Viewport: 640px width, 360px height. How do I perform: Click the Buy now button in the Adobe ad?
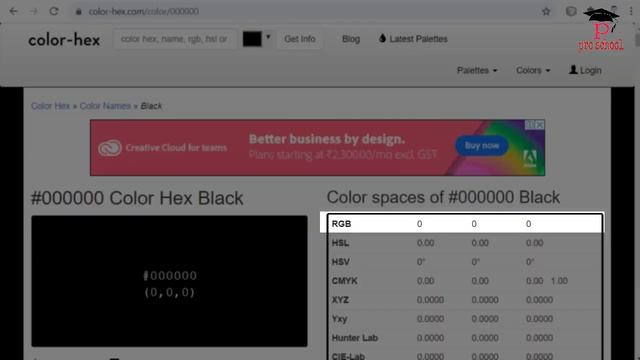point(482,146)
